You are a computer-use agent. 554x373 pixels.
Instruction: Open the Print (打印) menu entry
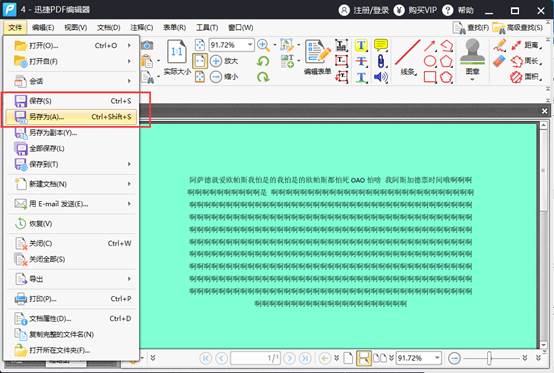(72, 299)
